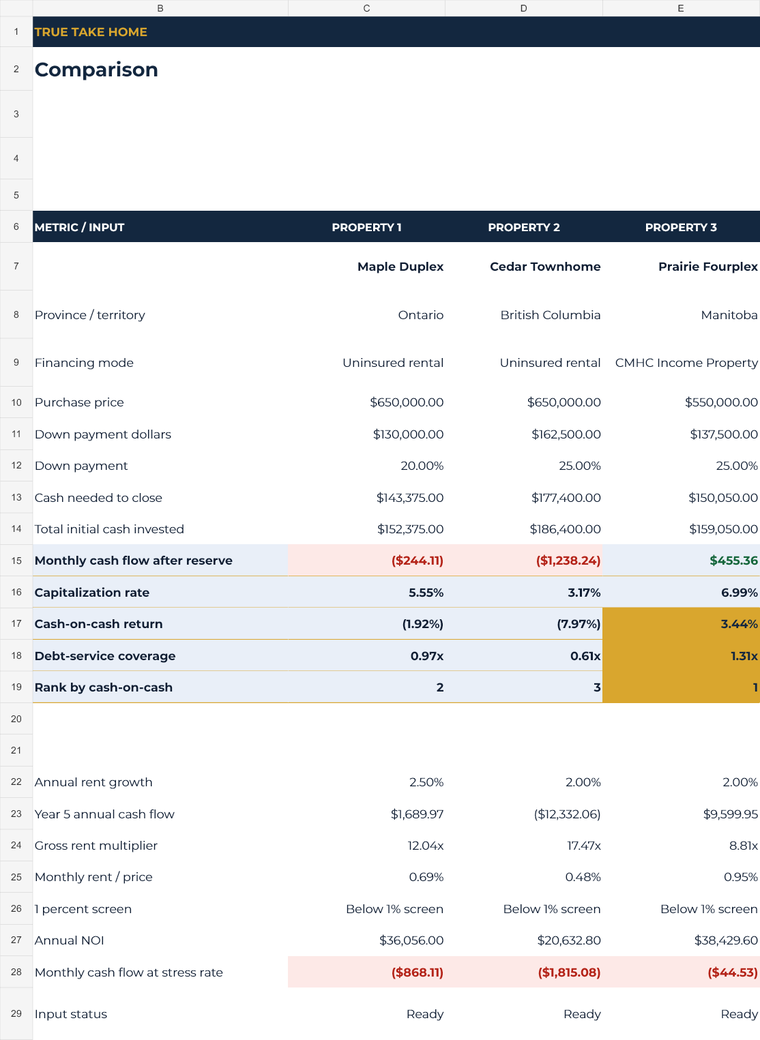Select the ($244.11) cash flow cell
Viewport: 760px width, 1040px height.
click(x=366, y=560)
